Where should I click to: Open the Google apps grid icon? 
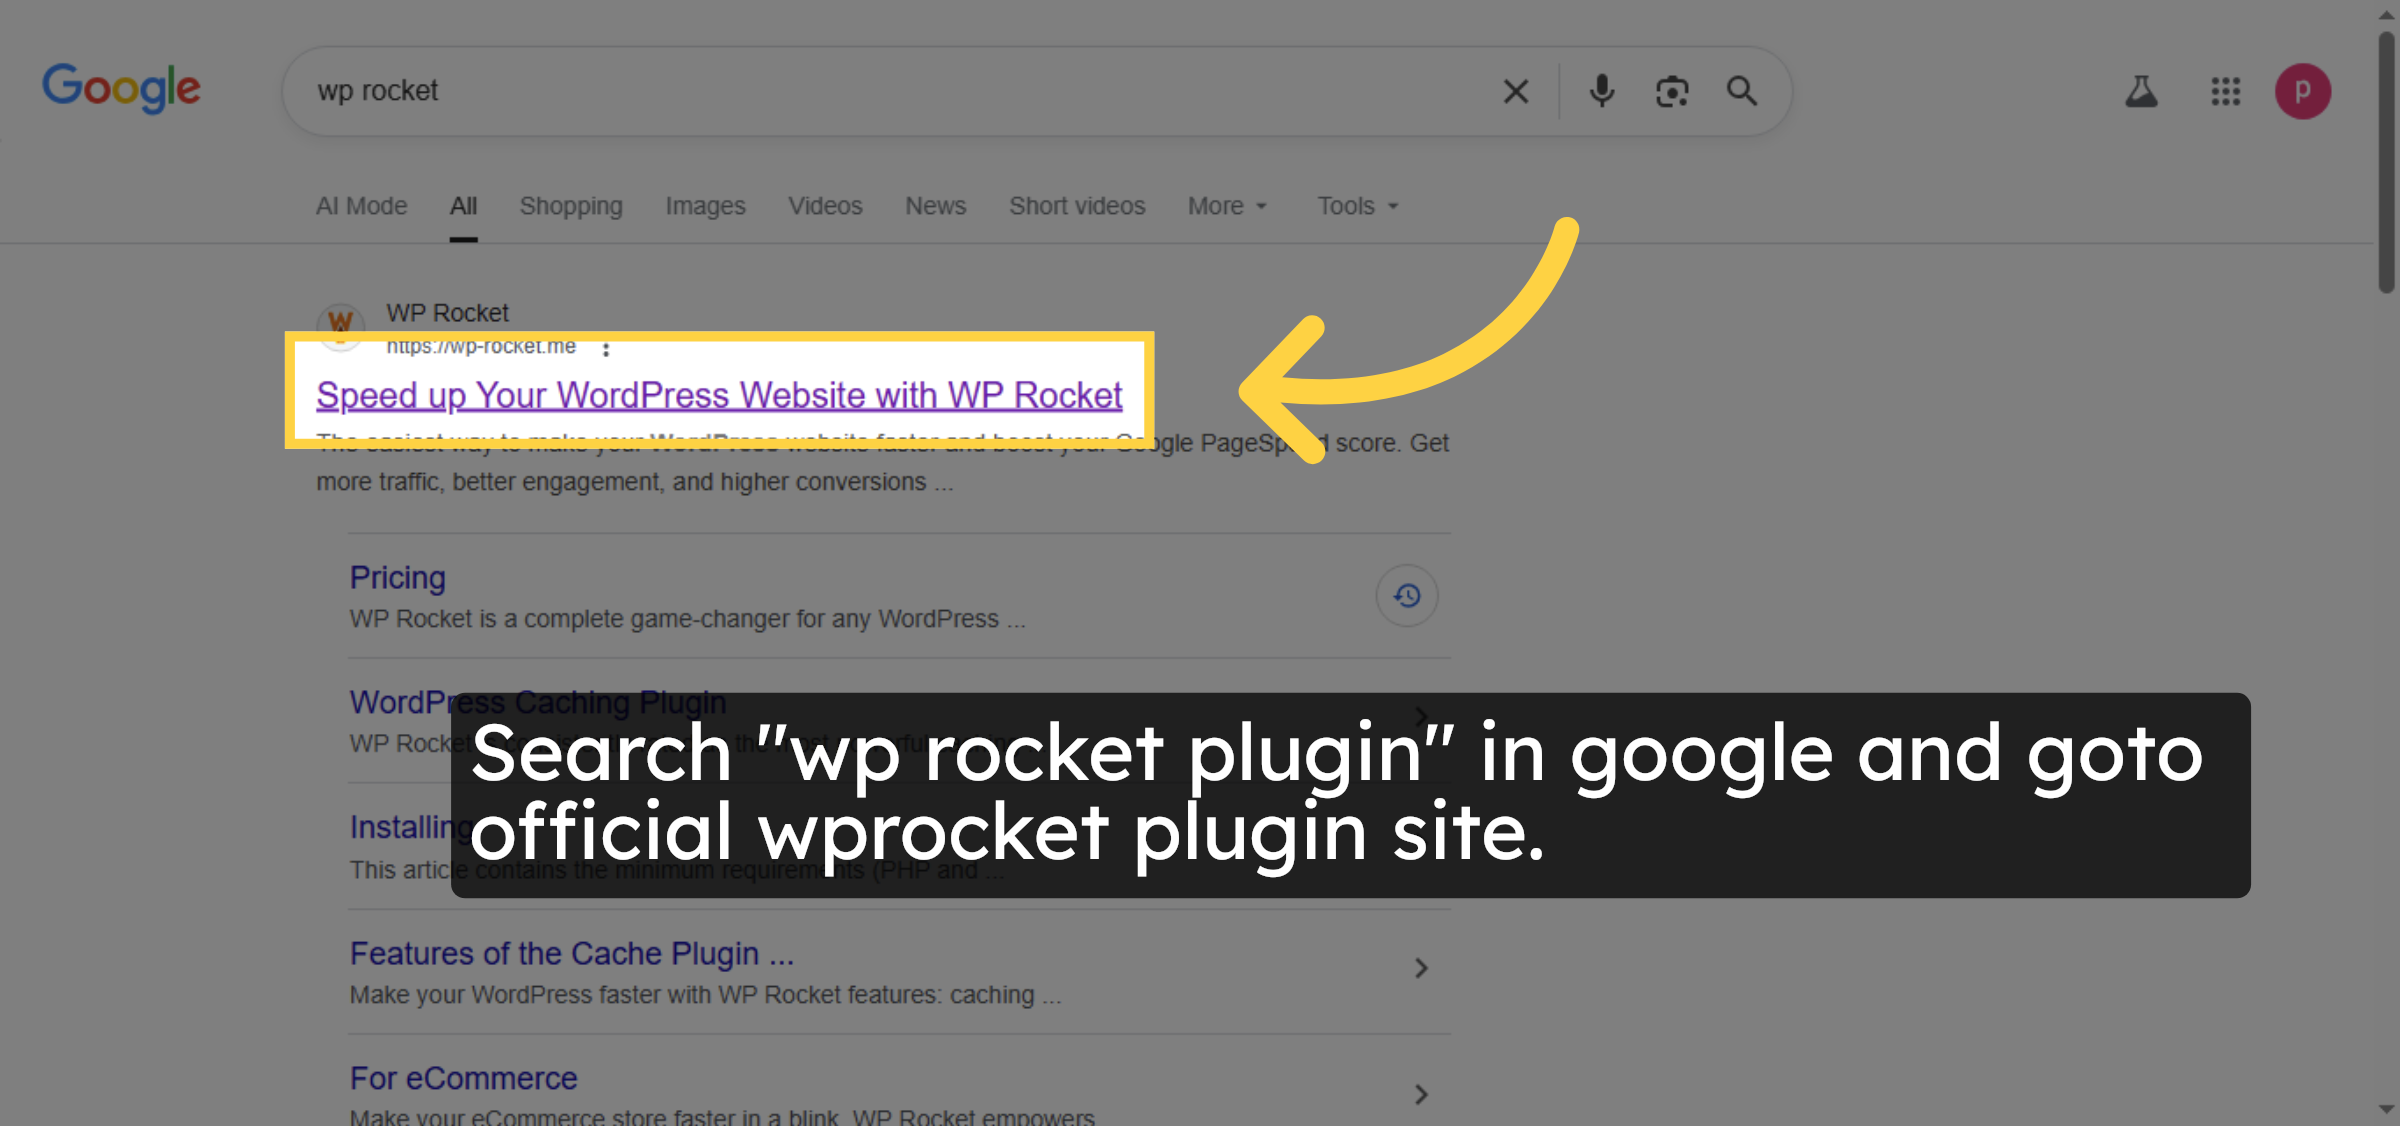2226,91
